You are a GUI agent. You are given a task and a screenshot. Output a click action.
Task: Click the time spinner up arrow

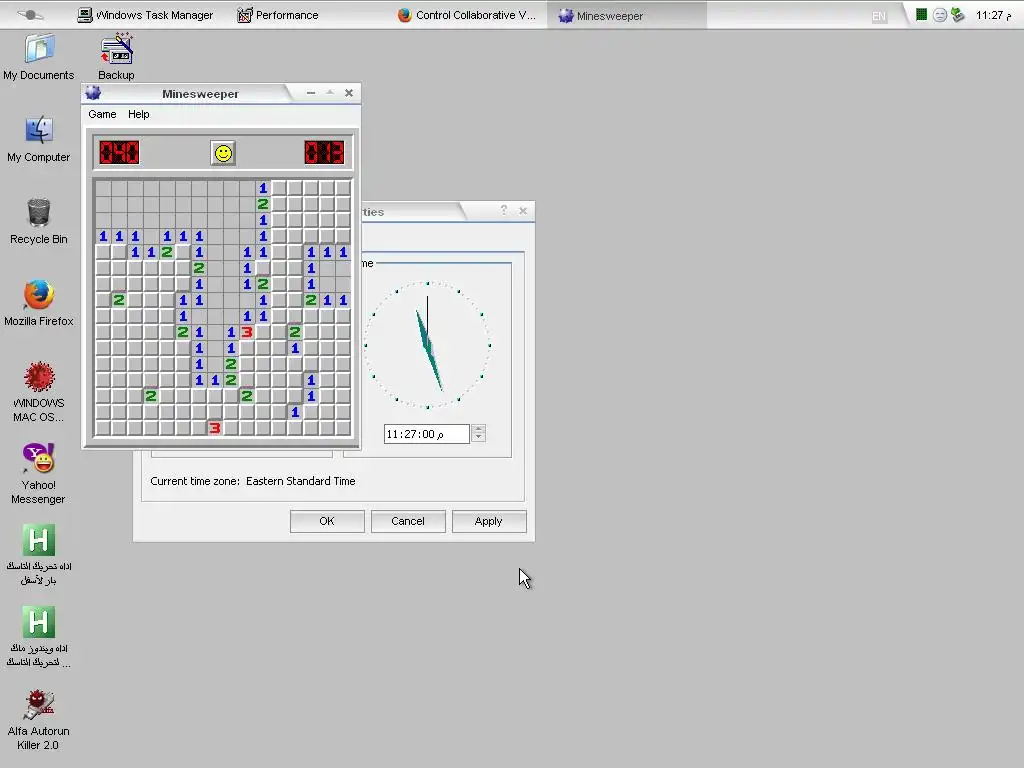pos(479,429)
